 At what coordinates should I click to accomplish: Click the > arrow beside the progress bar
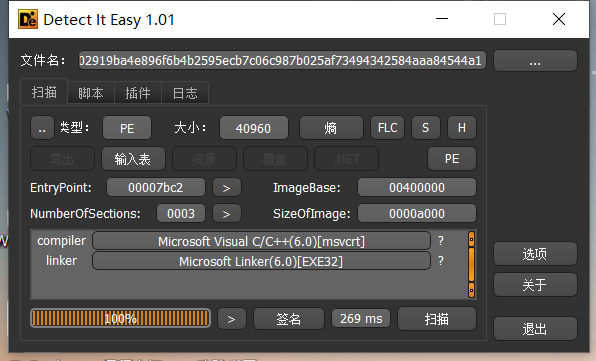pyautogui.click(x=232, y=319)
